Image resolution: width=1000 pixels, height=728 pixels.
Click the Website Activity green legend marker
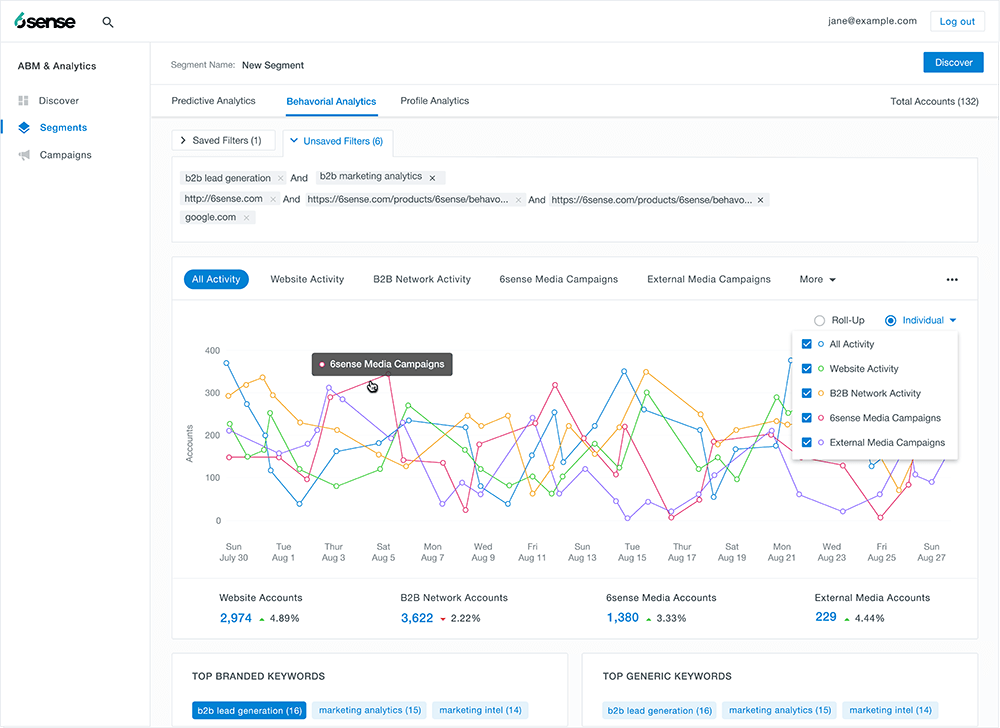point(821,368)
